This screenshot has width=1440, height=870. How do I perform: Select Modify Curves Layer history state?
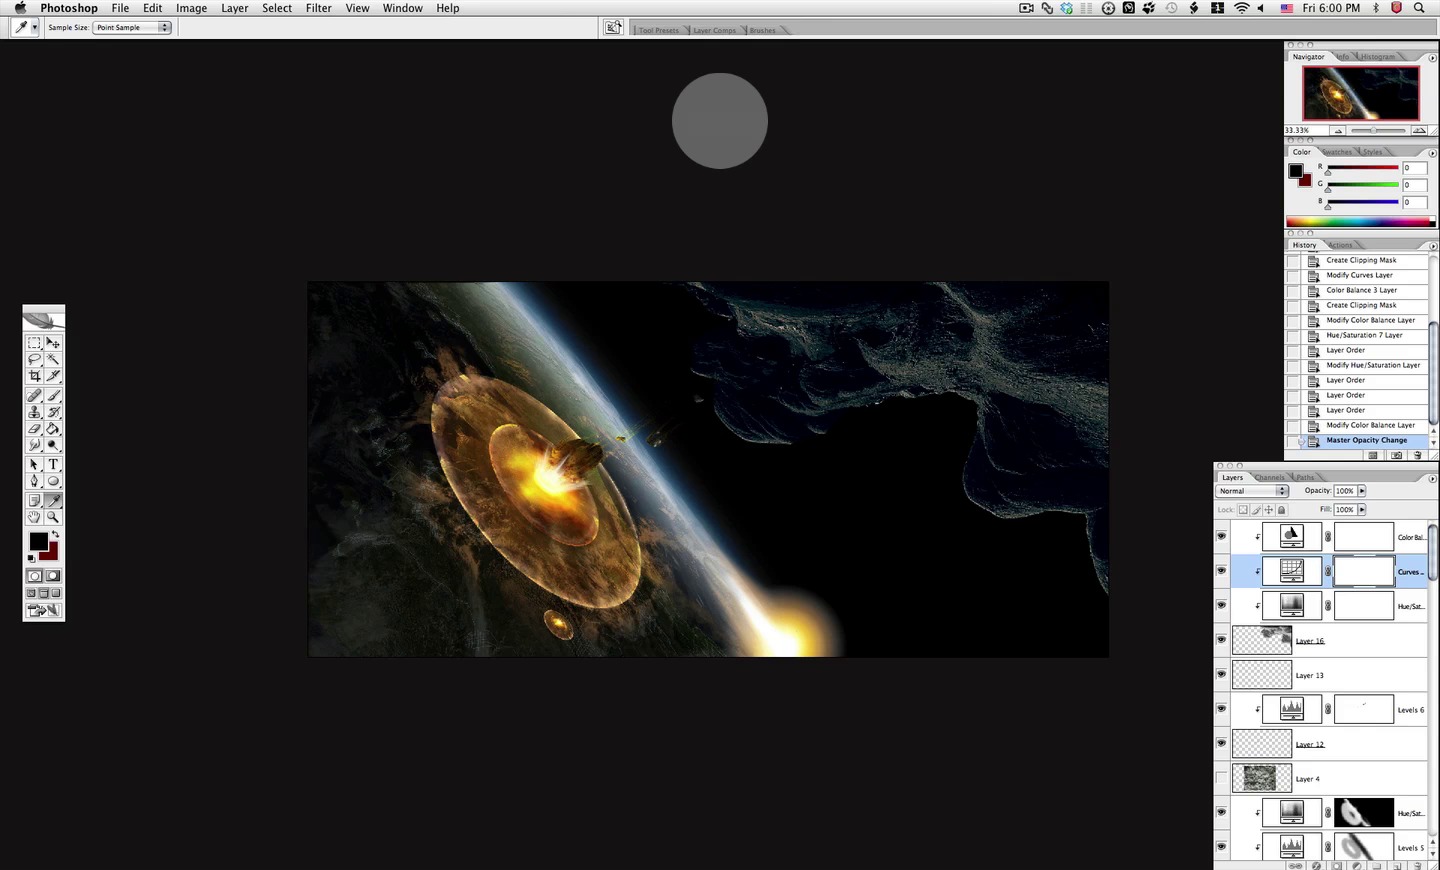(x=1366, y=275)
